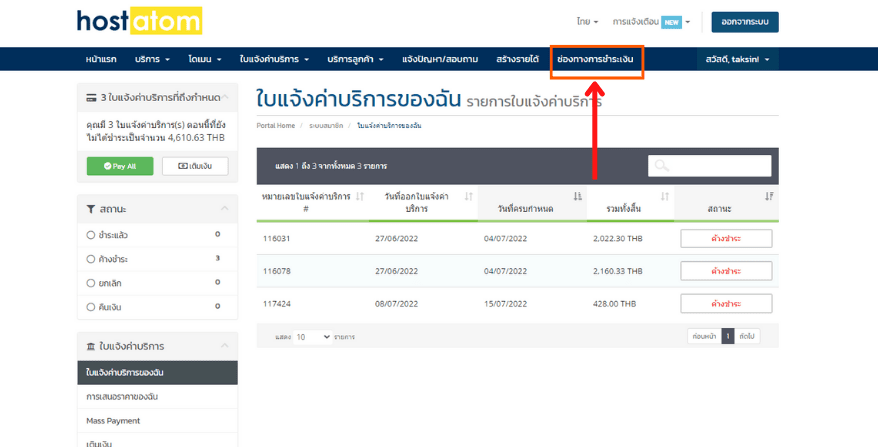Sort by invoice issue date column icon

[469, 197]
